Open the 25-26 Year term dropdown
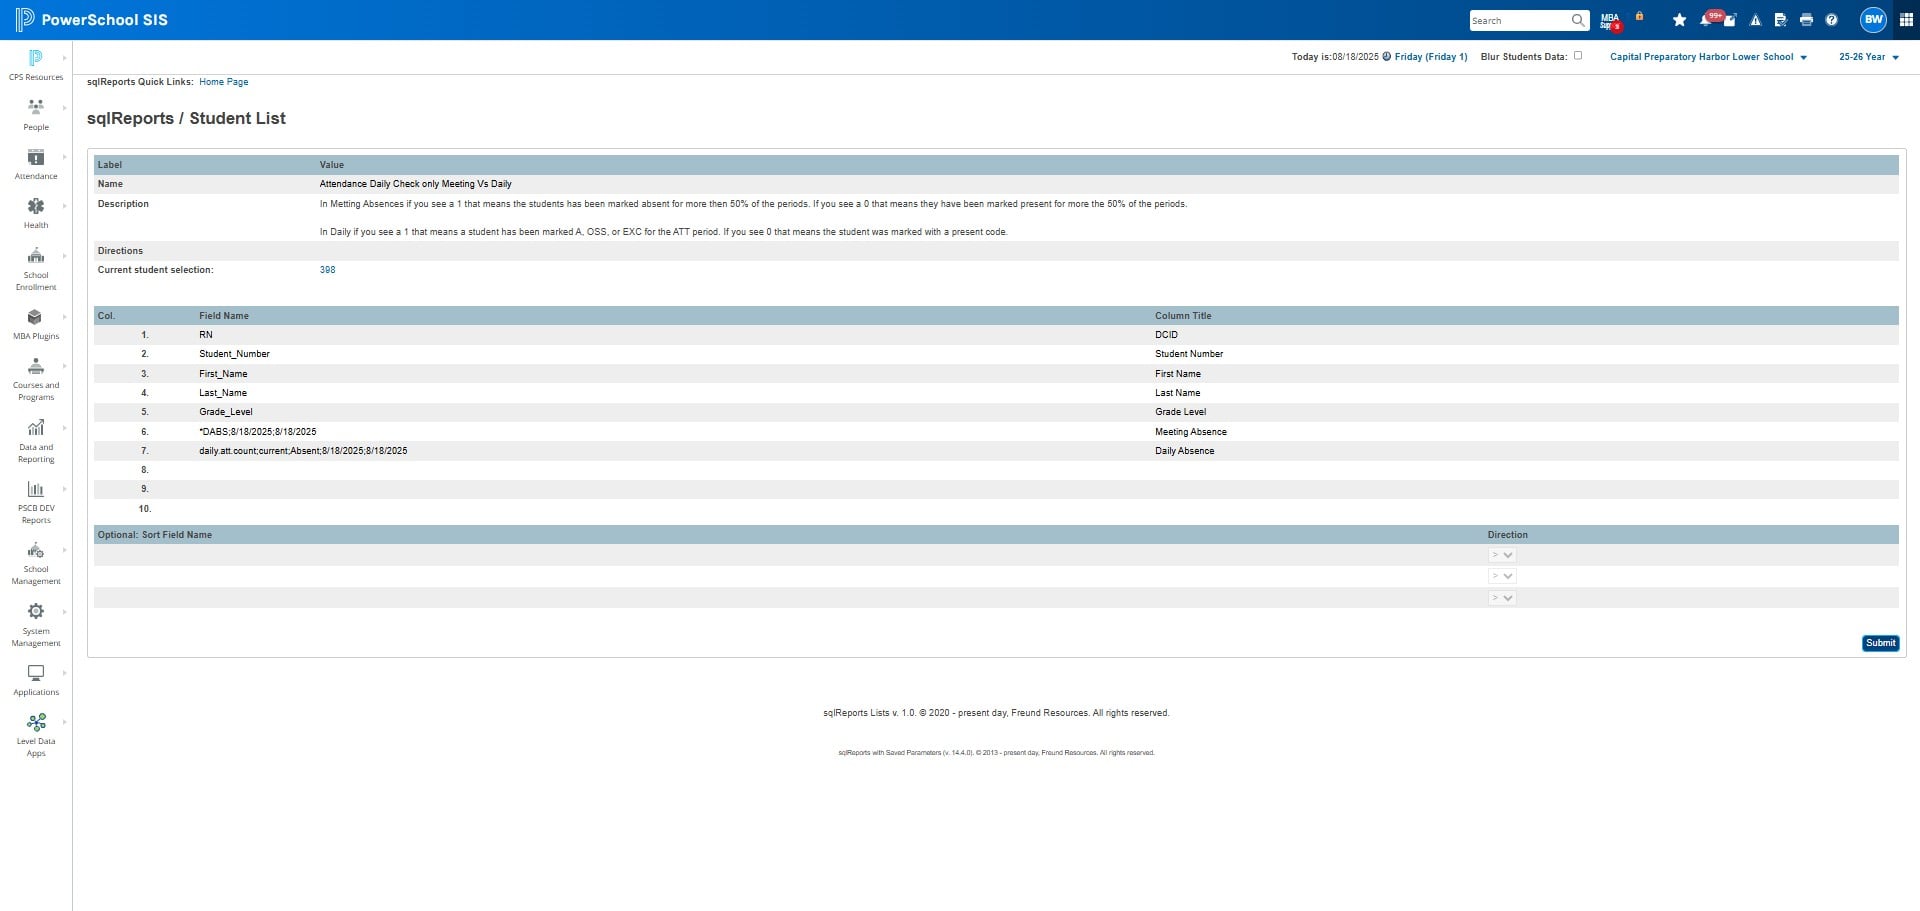Viewport: 1920px width, 911px height. point(1868,57)
